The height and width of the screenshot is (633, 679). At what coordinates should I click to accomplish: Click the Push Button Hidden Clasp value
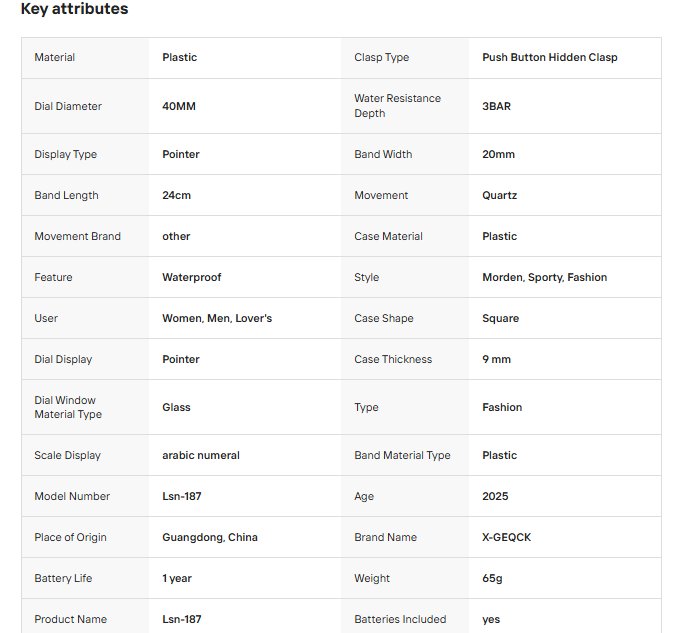click(550, 57)
